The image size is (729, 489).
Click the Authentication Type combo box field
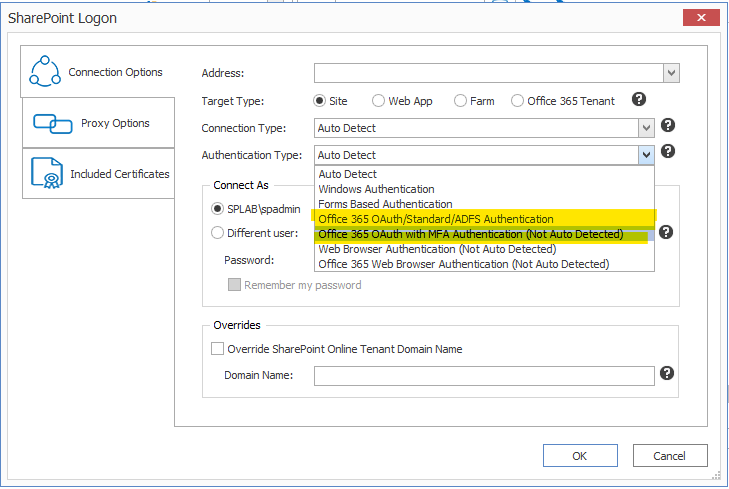pos(484,155)
